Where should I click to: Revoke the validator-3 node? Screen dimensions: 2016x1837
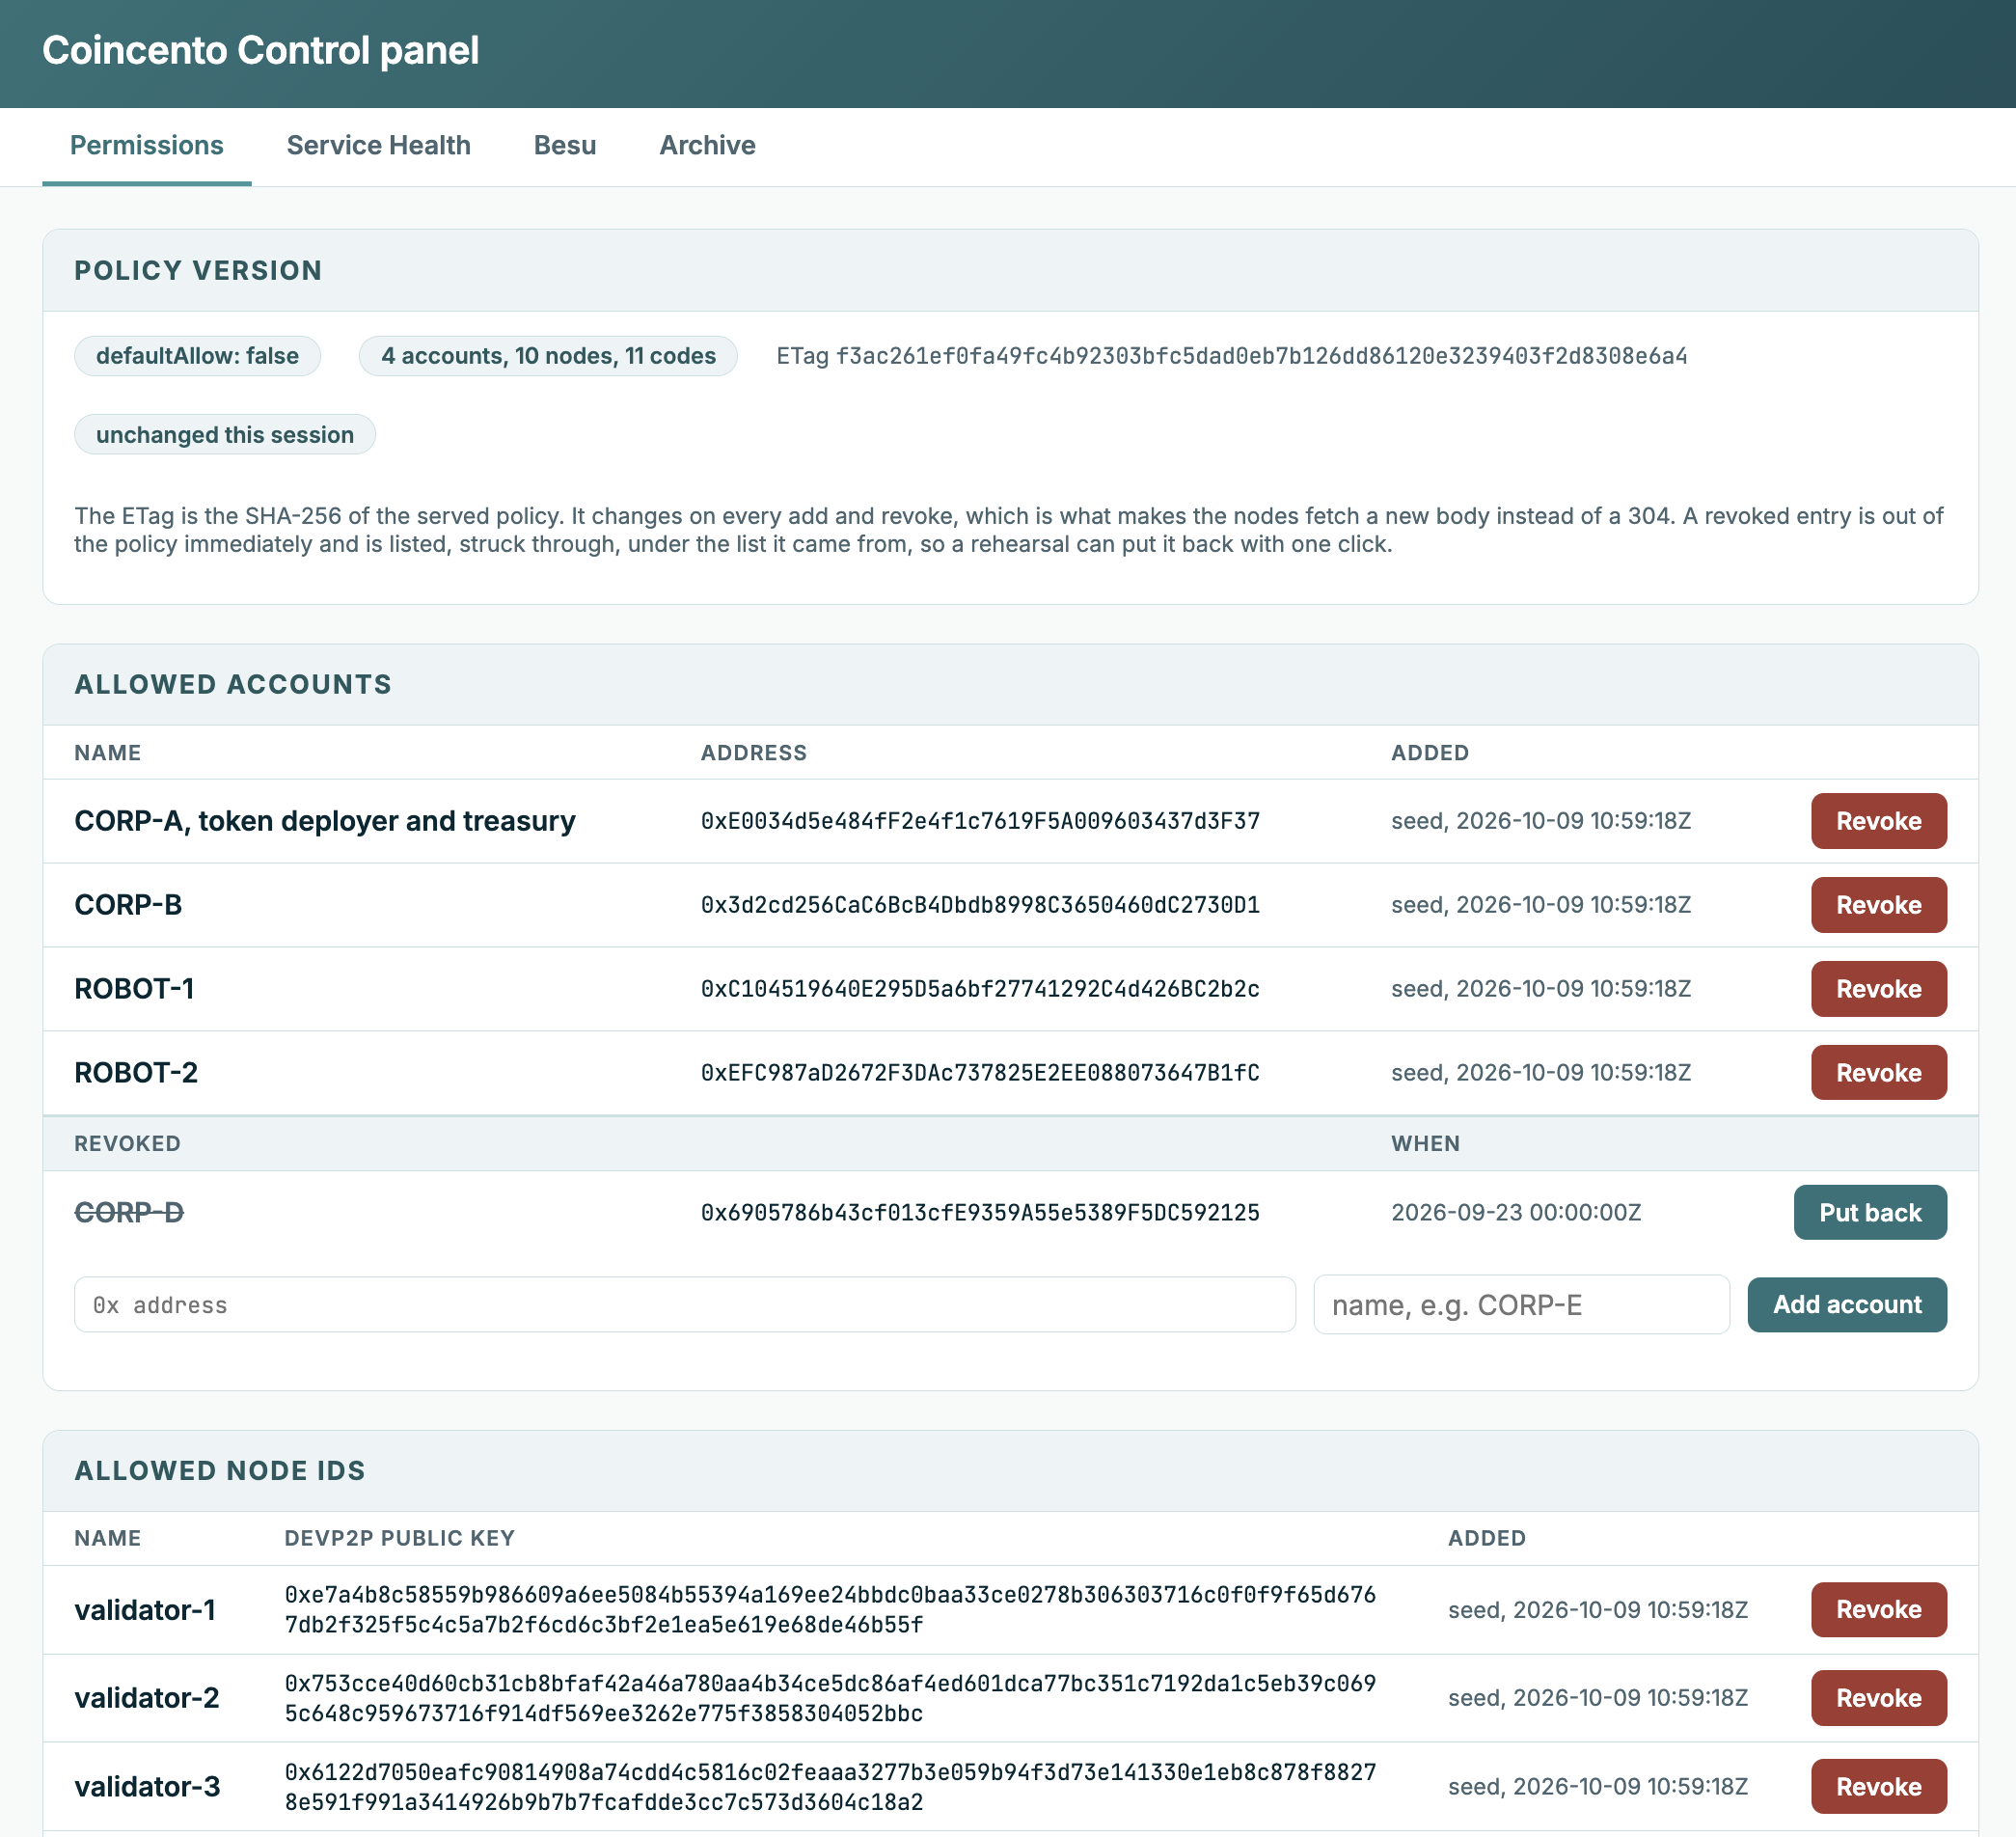(x=1878, y=1787)
